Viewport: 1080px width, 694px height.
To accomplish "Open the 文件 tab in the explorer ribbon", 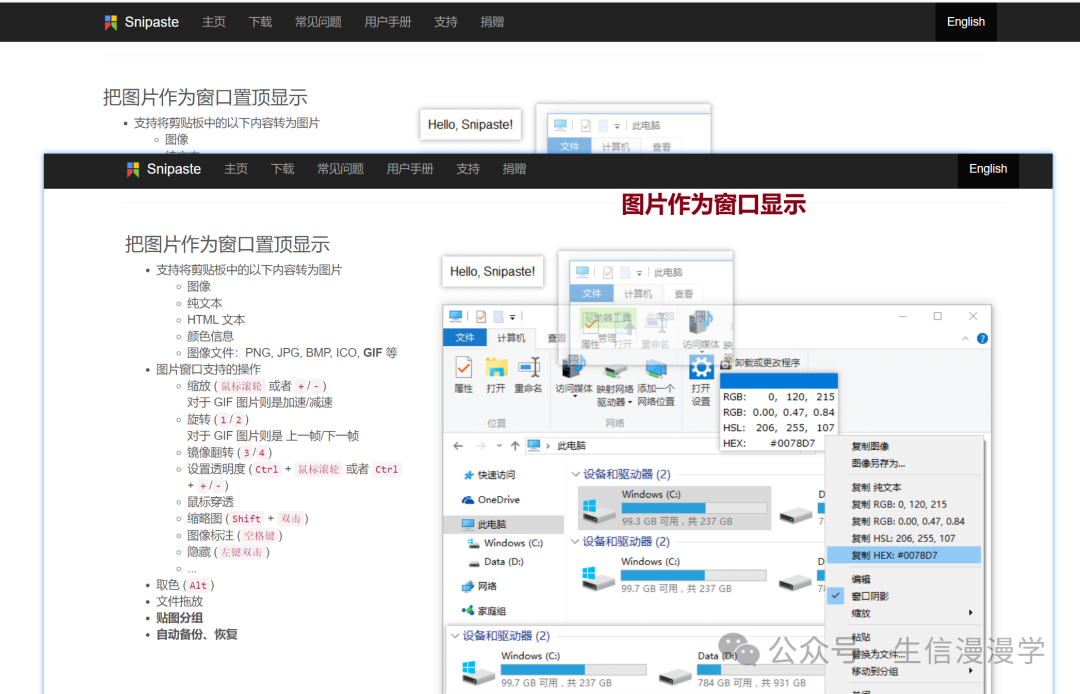I will [x=465, y=337].
